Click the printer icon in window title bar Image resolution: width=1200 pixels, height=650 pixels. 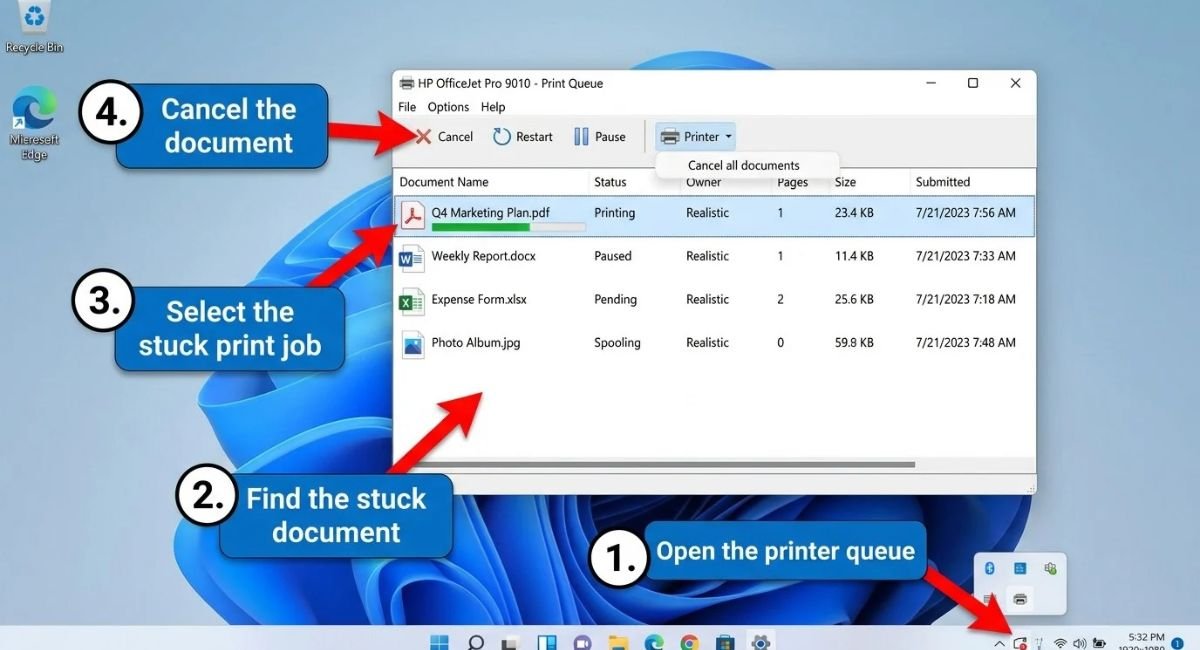point(407,83)
